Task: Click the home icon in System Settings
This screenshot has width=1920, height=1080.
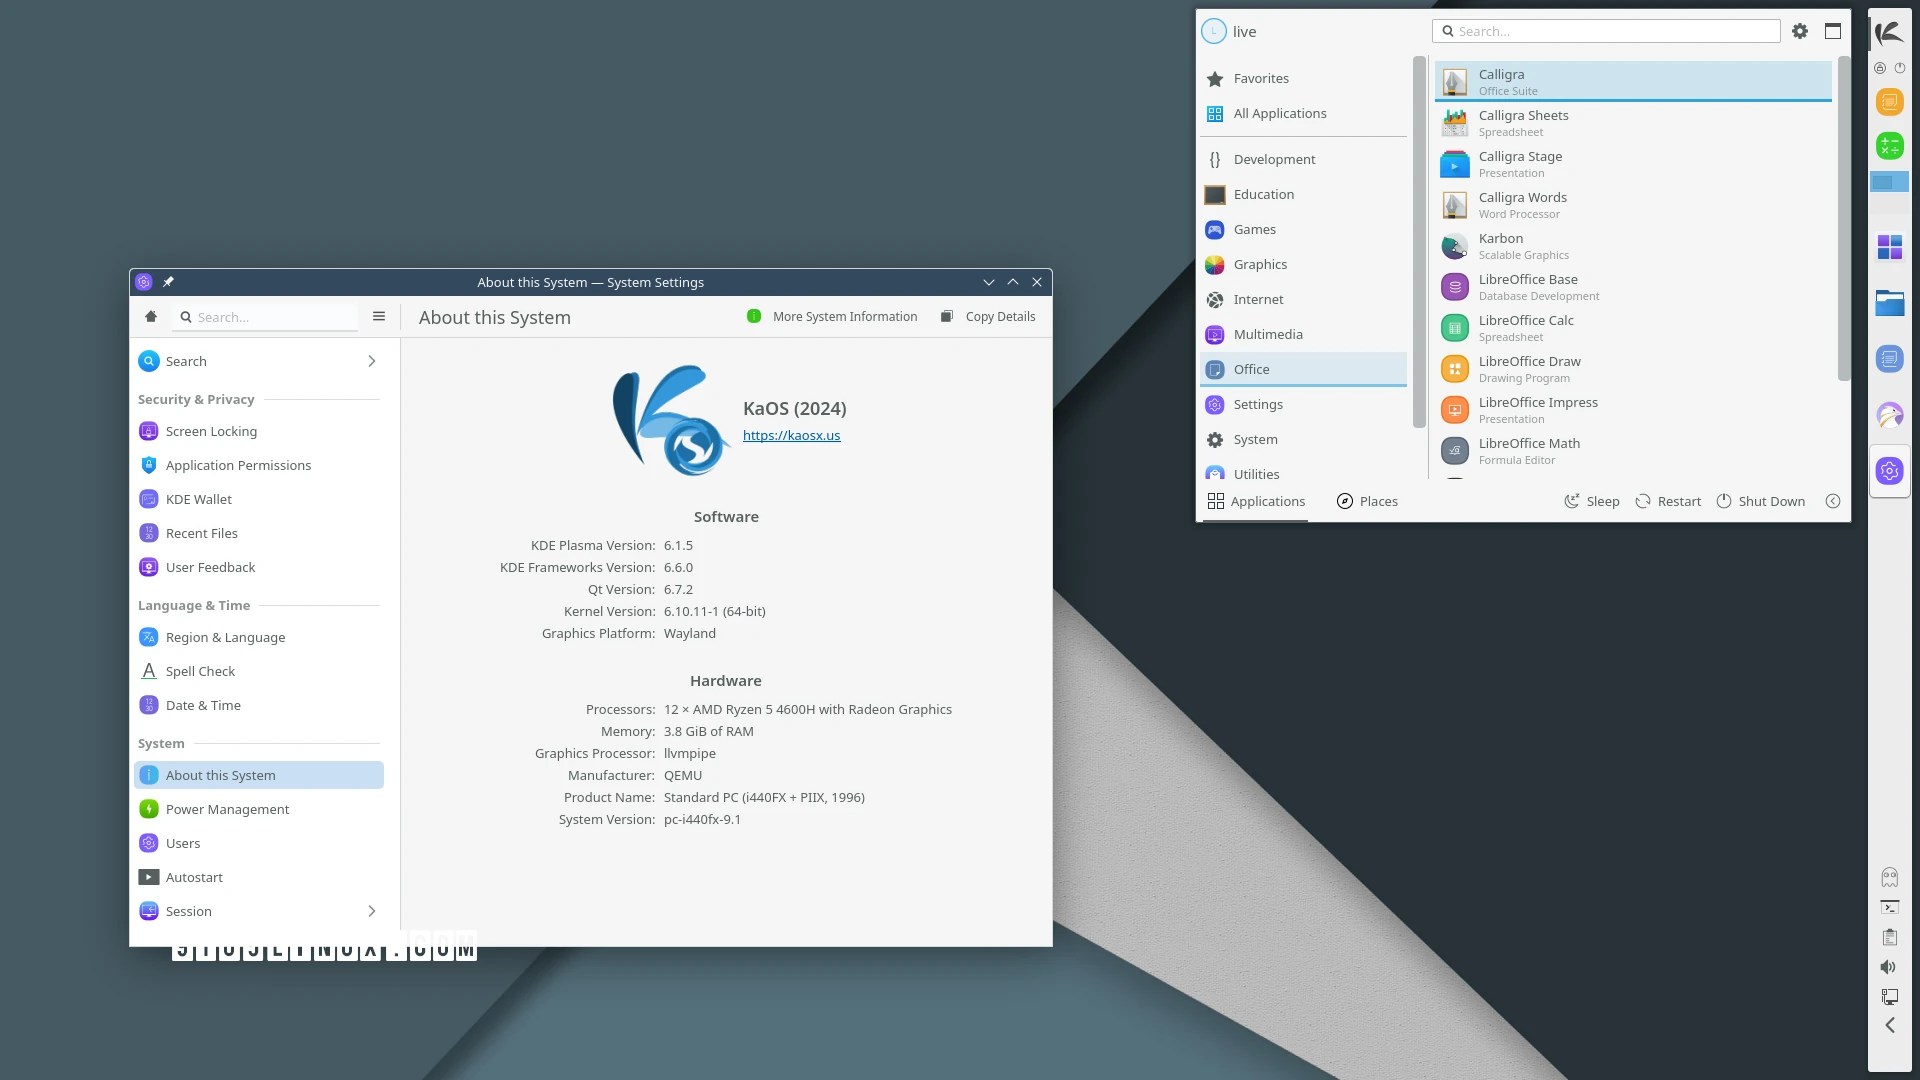Action: point(151,316)
